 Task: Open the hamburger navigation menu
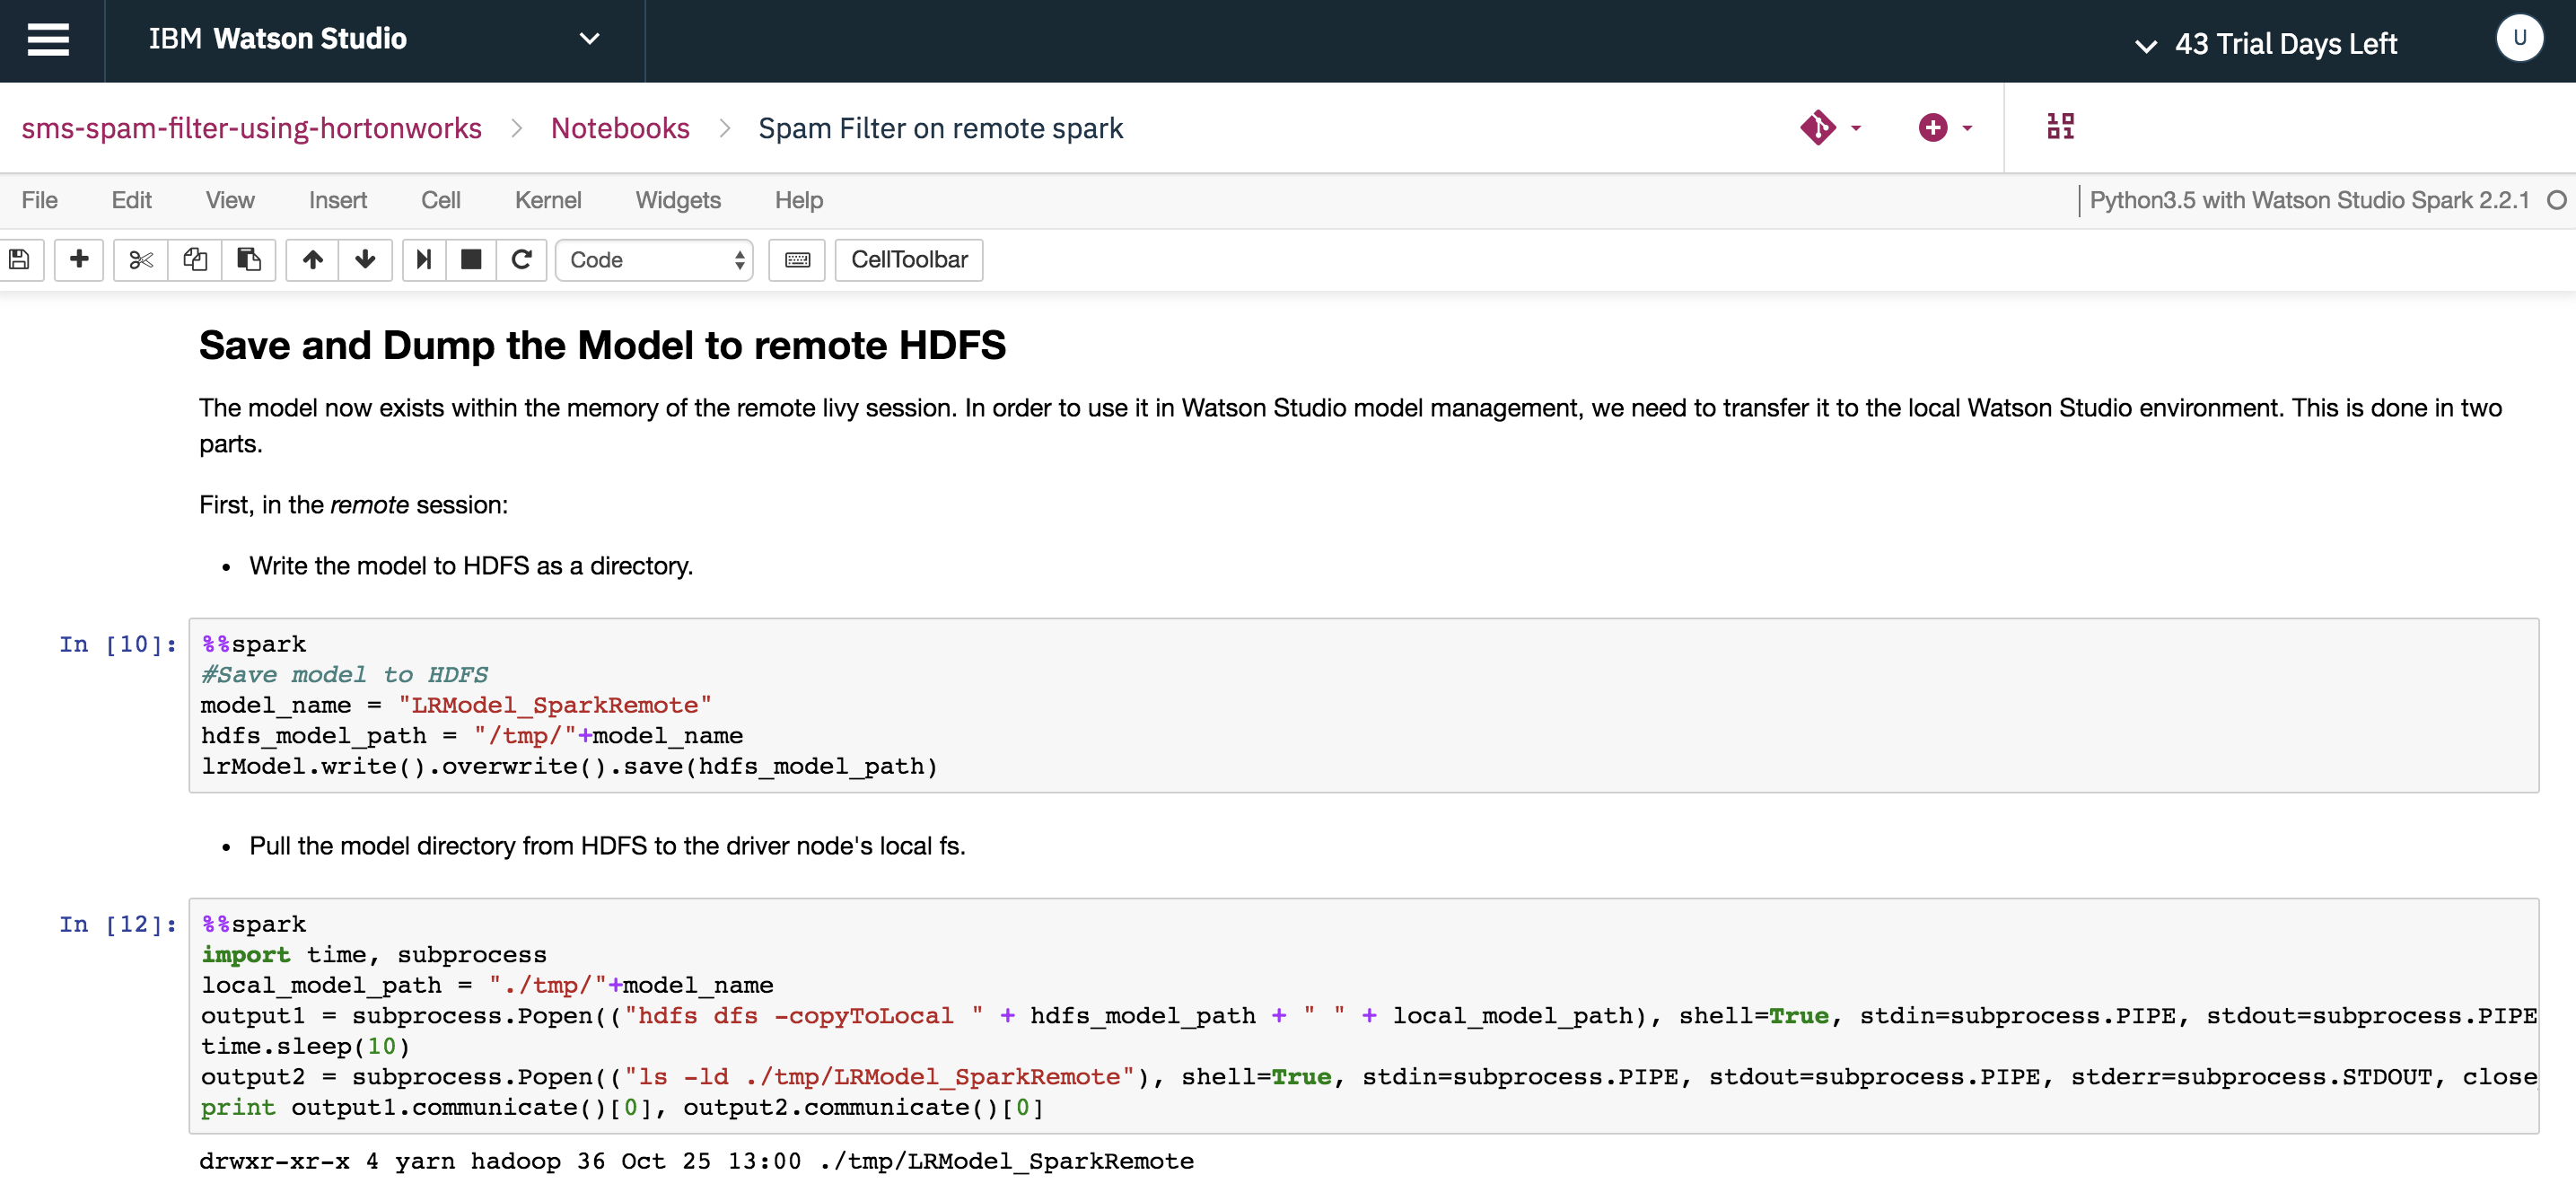coord(48,40)
